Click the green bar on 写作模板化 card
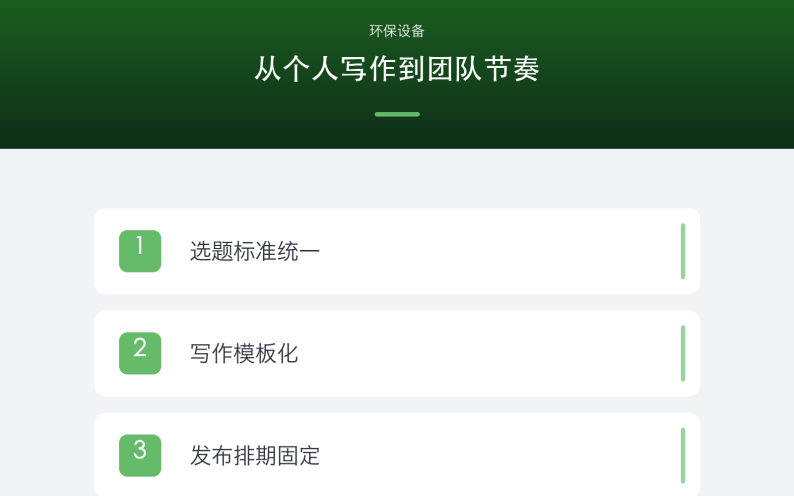Image resolution: width=794 pixels, height=496 pixels. coord(683,353)
